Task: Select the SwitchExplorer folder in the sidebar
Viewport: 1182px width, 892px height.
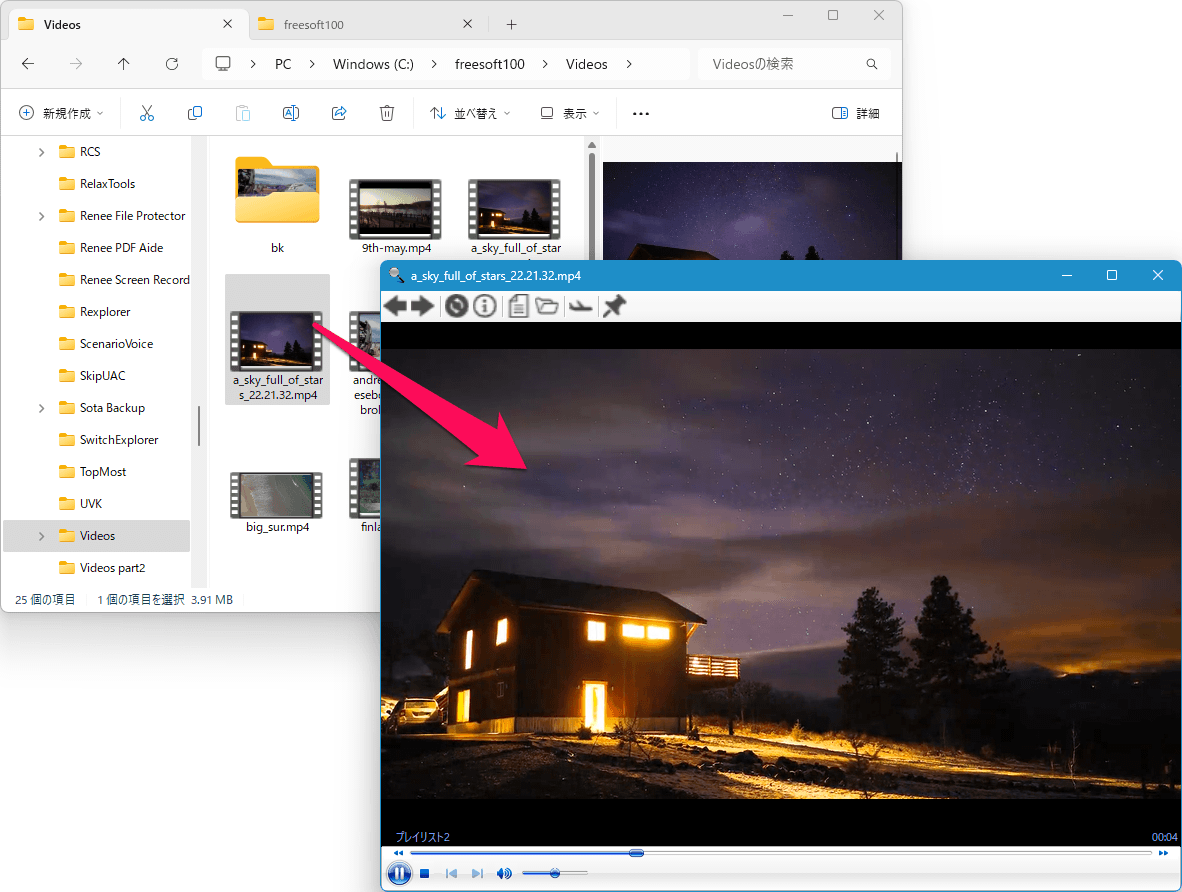Action: [118, 440]
